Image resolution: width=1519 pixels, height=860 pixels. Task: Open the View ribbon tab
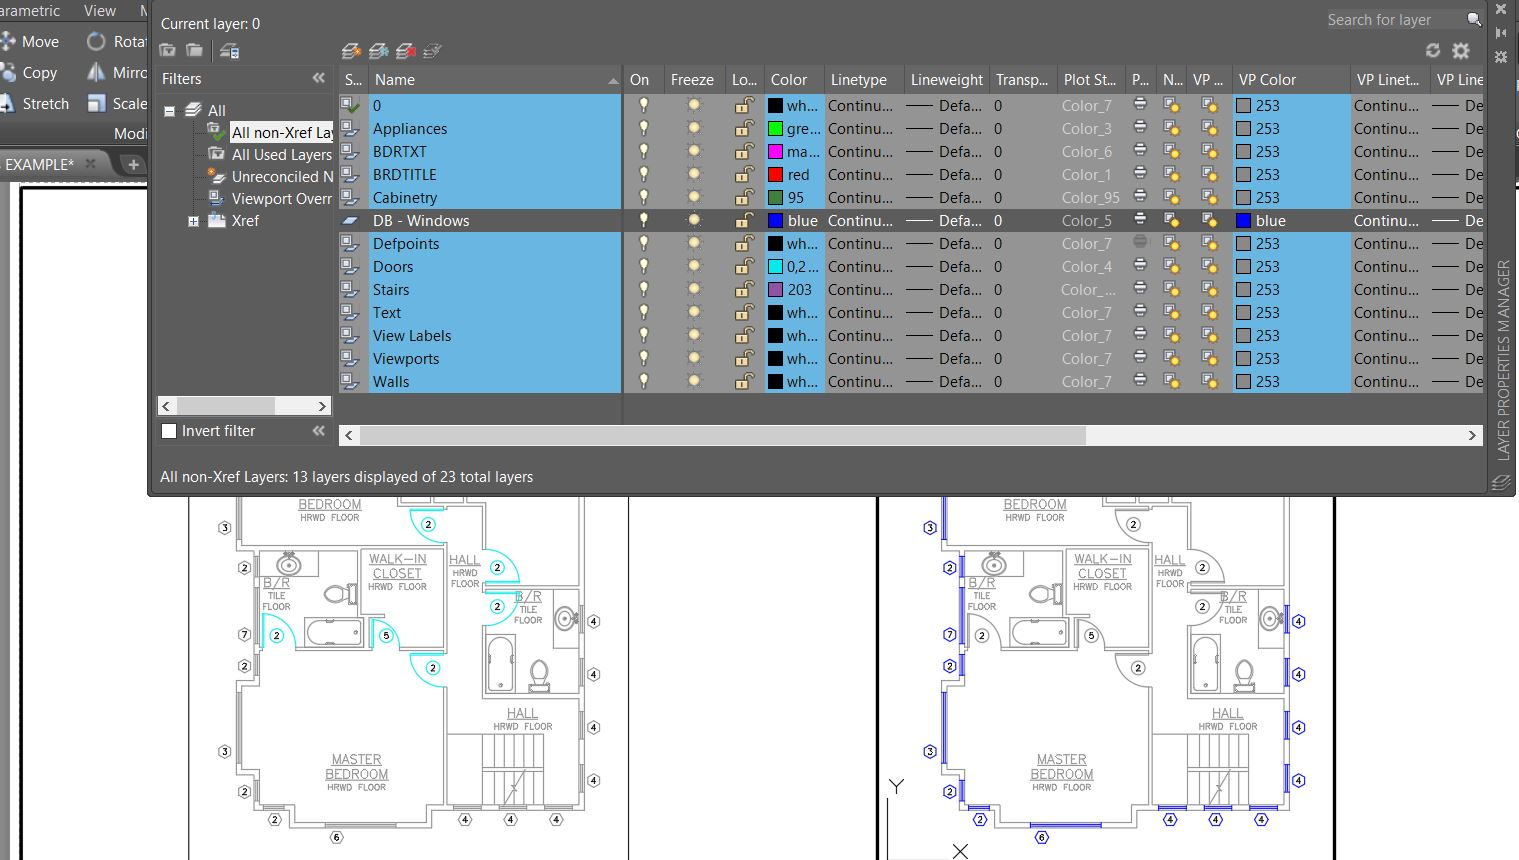[x=99, y=11]
